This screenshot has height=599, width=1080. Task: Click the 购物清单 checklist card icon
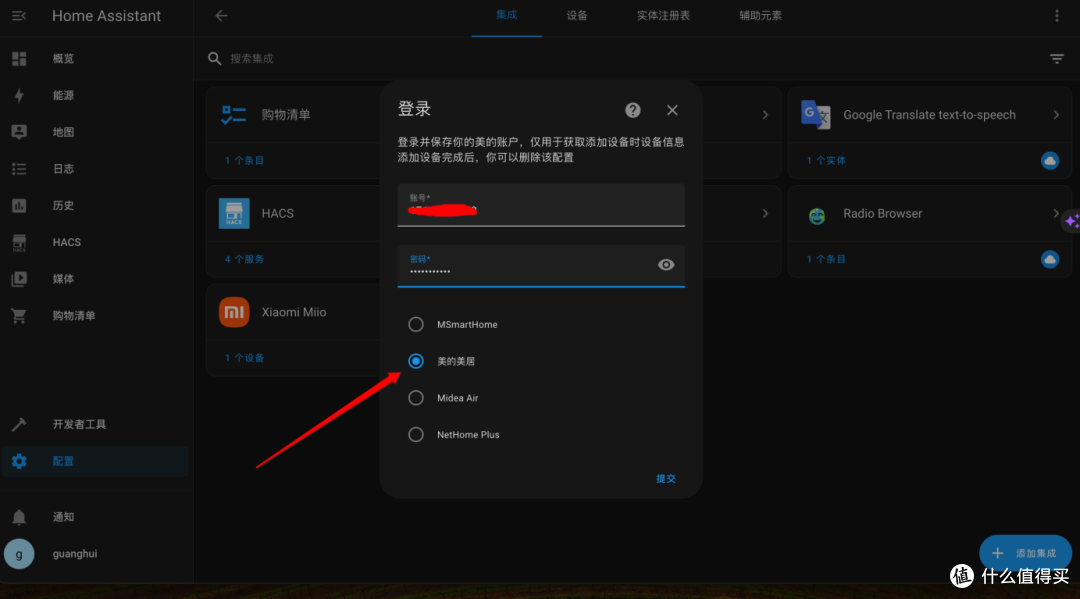tap(233, 114)
